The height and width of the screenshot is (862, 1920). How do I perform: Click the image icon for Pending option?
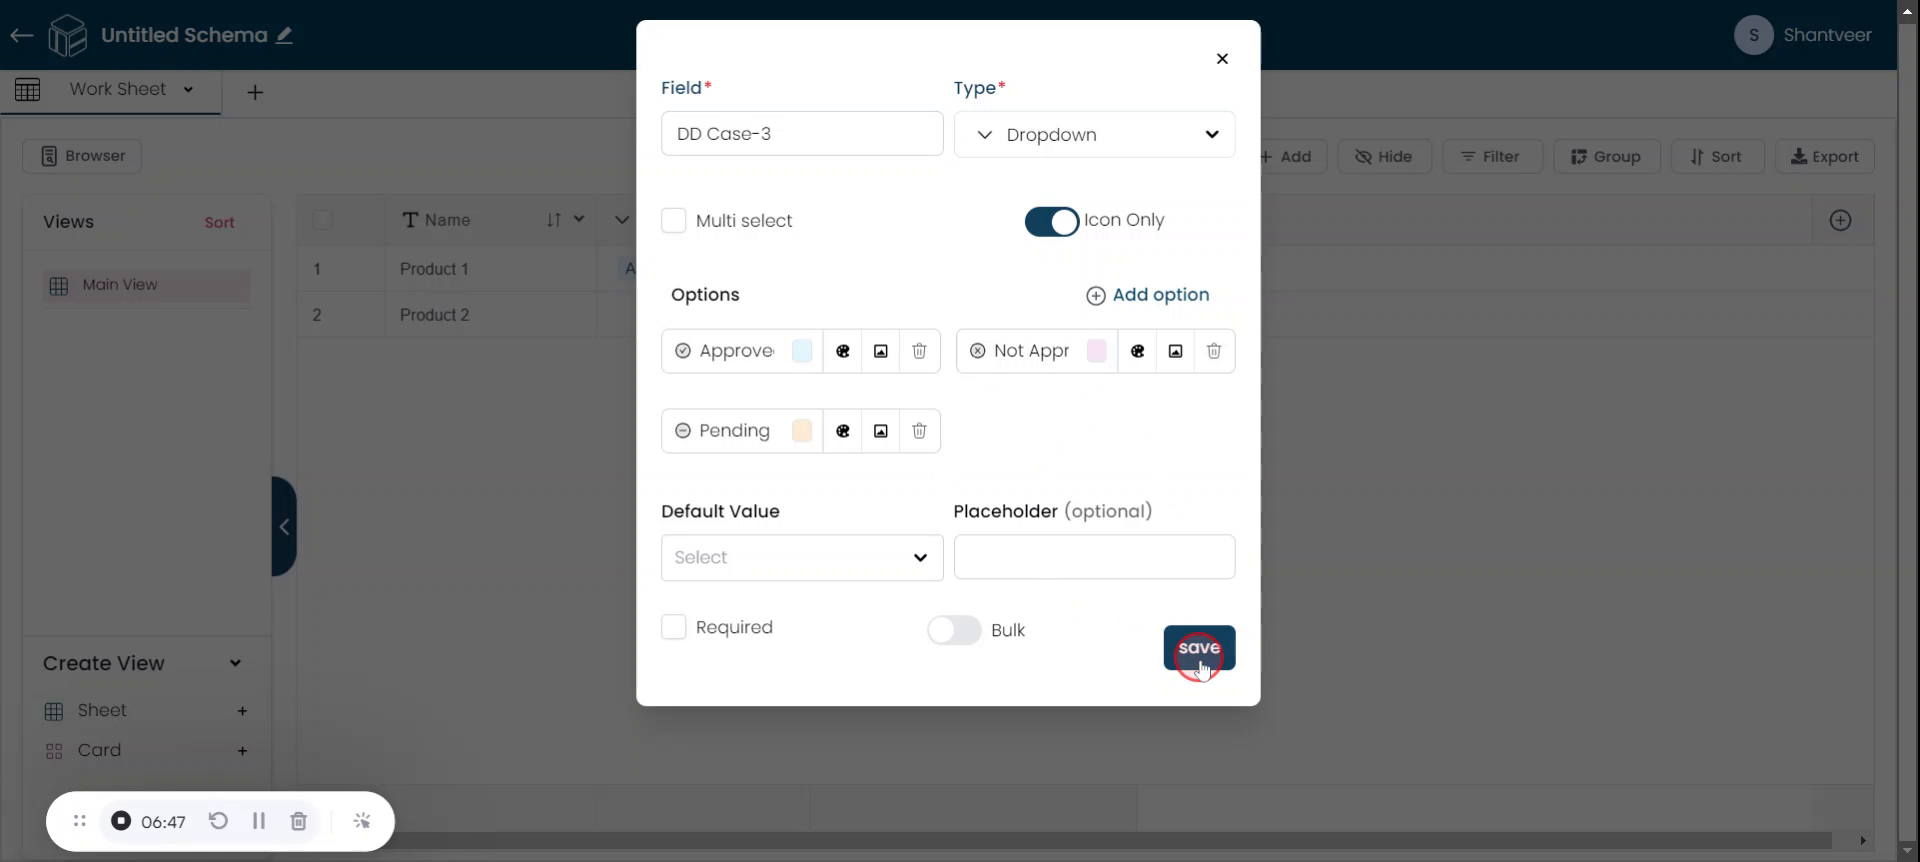click(x=880, y=431)
